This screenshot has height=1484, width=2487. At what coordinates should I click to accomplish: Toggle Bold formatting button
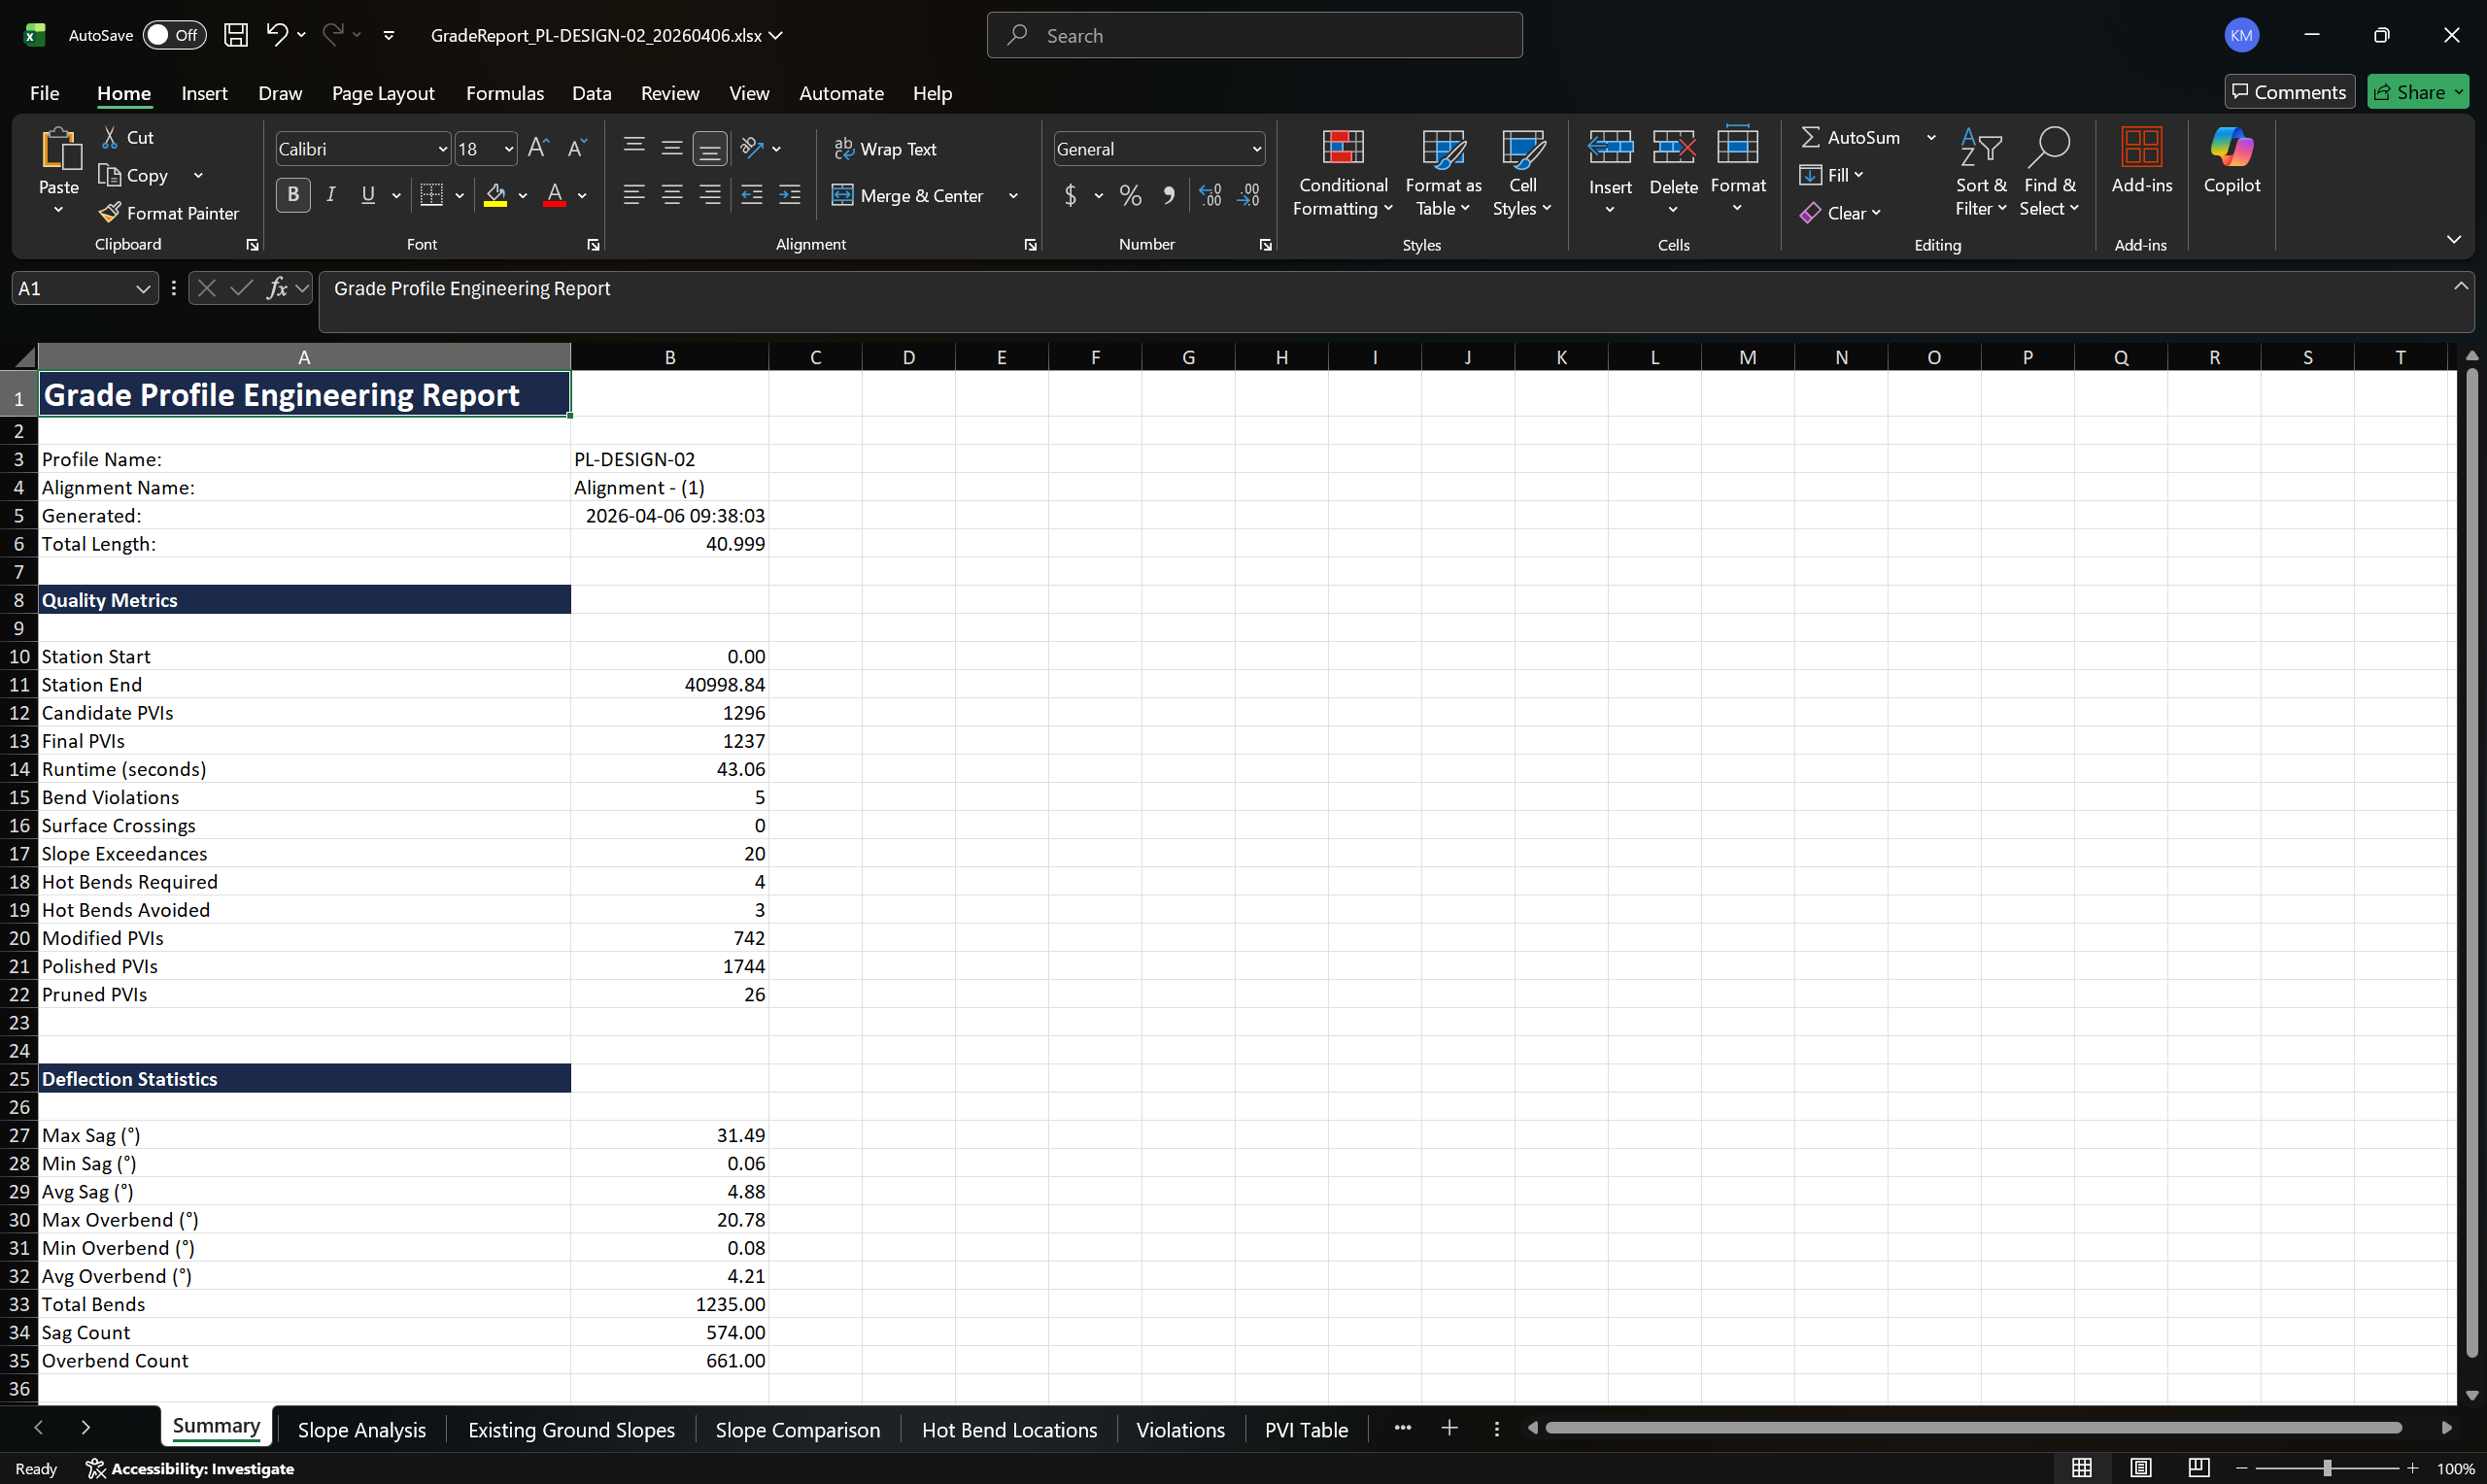(x=293, y=195)
